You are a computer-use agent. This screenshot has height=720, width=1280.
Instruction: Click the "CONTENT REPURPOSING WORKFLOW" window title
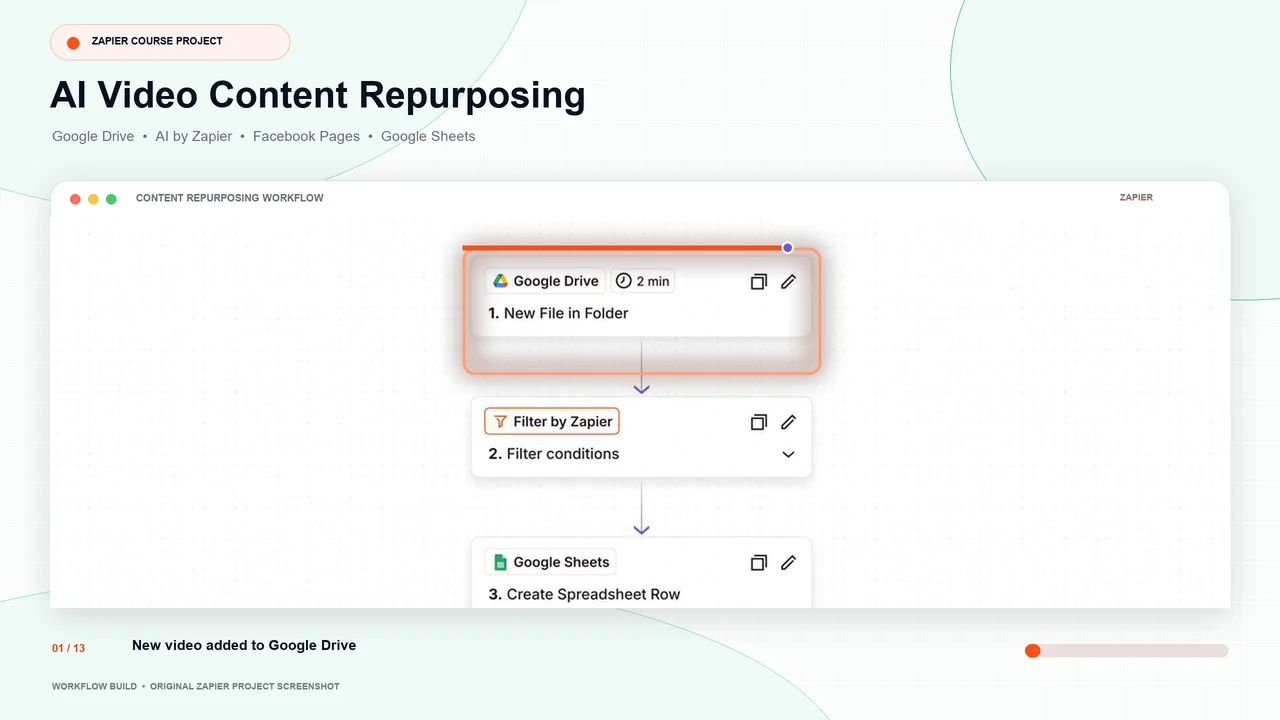[230, 198]
